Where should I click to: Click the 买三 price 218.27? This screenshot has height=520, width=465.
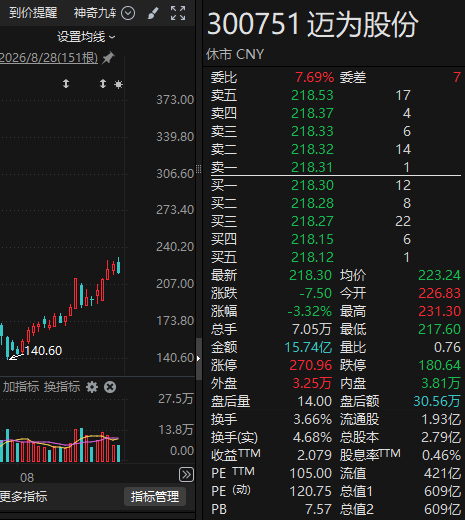[312, 221]
